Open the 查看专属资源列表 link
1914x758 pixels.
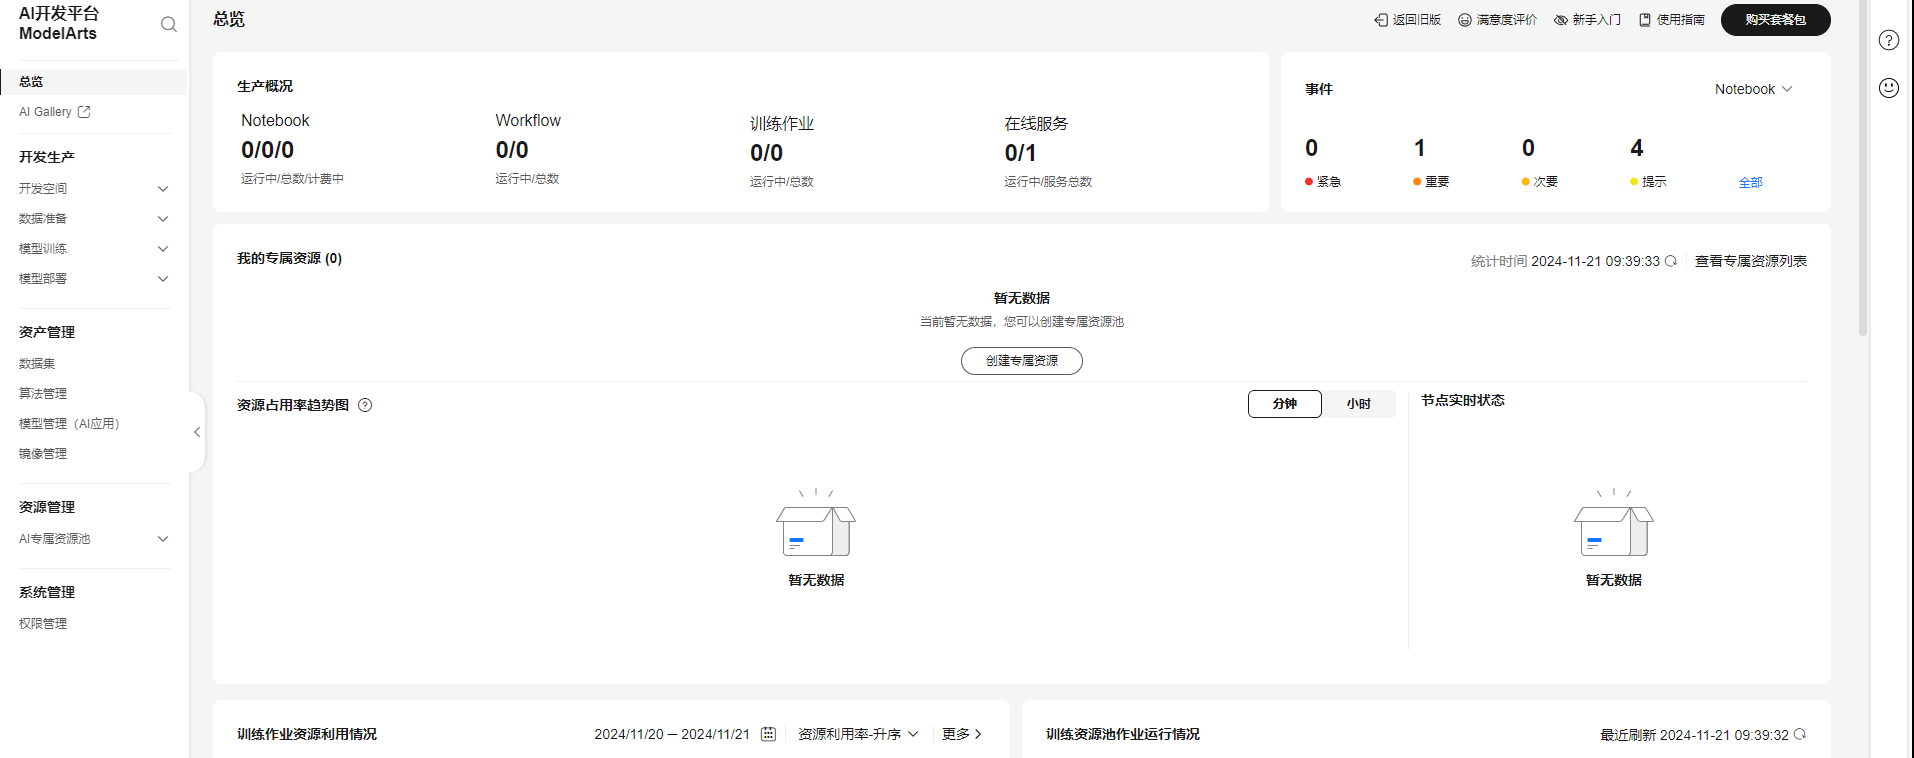pos(1751,261)
